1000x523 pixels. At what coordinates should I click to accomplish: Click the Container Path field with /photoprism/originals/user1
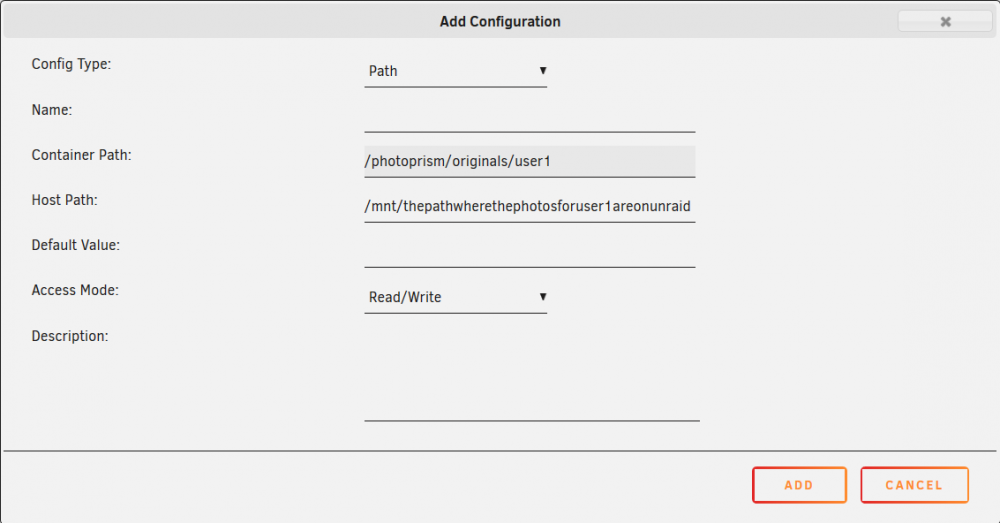pos(529,161)
